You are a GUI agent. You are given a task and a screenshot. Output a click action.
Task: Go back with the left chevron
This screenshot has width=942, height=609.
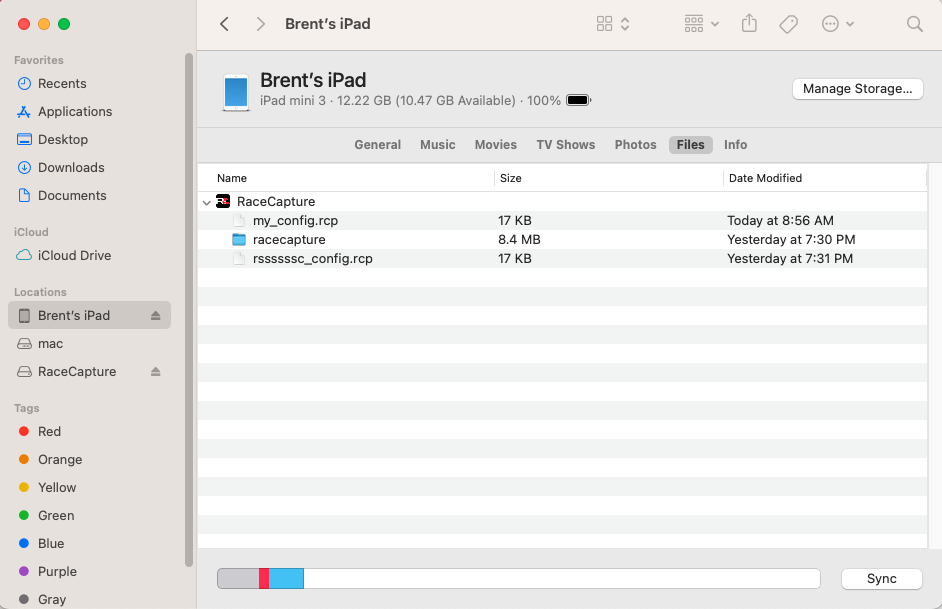(224, 24)
